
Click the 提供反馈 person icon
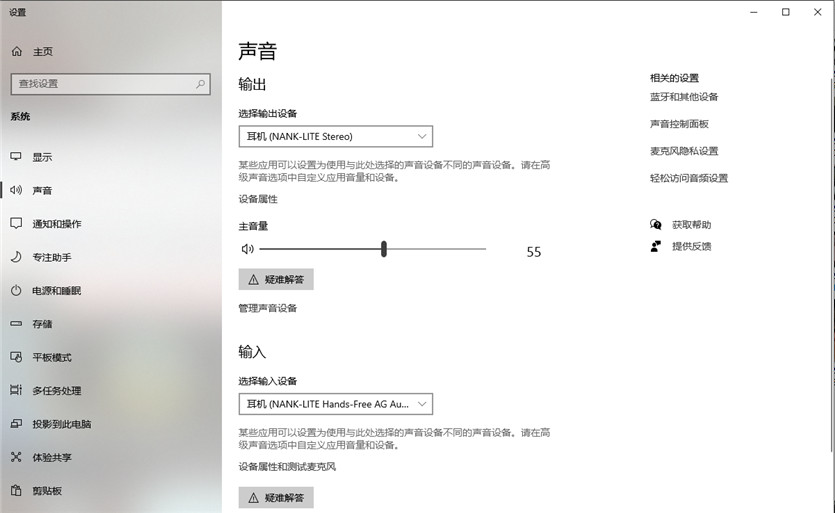point(656,246)
